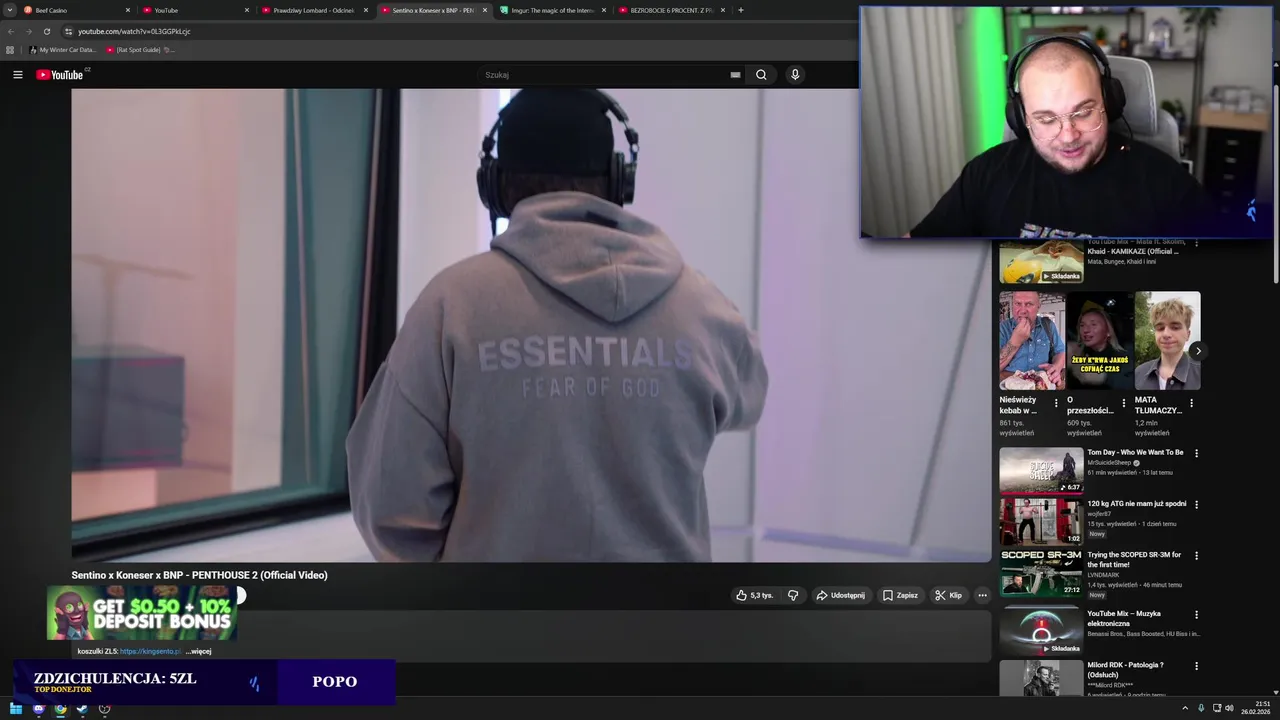Open the on-screen keyboard icon in search

[x=735, y=75]
